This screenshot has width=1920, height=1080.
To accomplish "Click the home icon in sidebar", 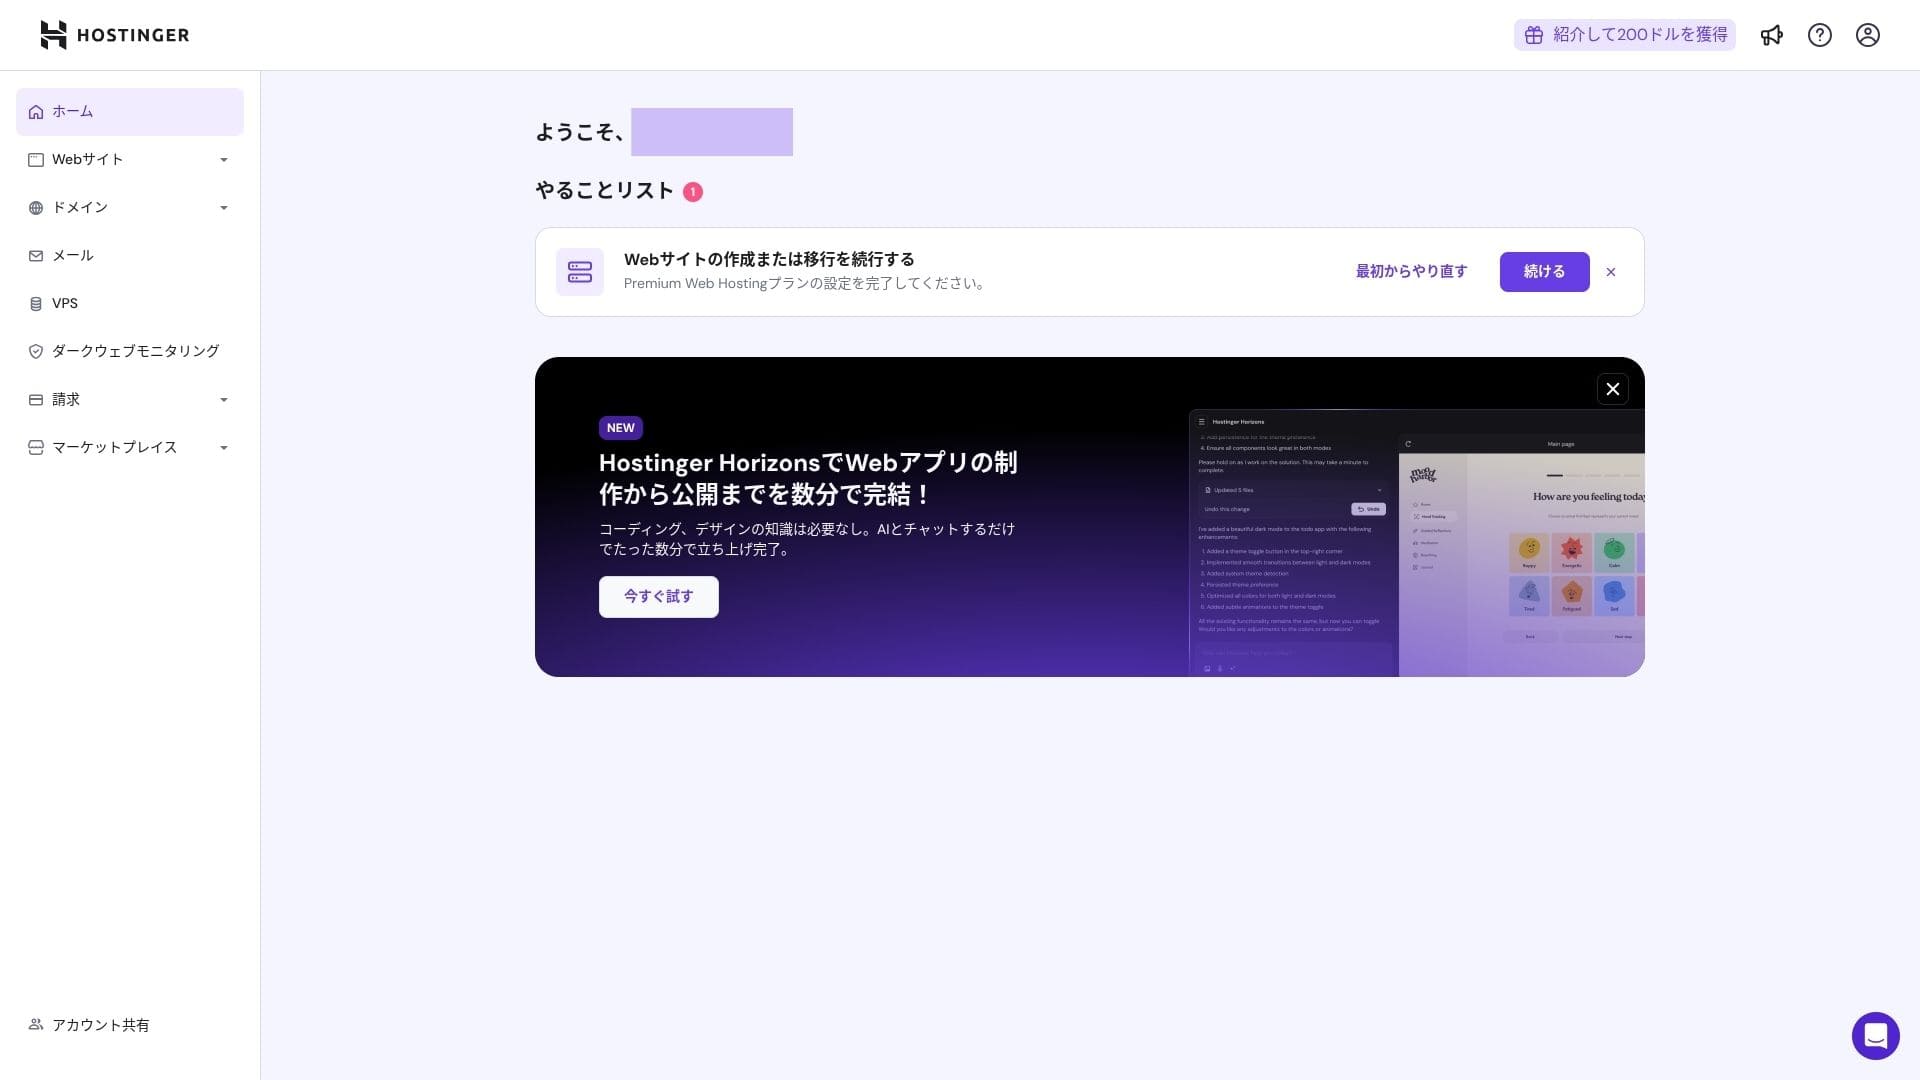I will coord(36,112).
